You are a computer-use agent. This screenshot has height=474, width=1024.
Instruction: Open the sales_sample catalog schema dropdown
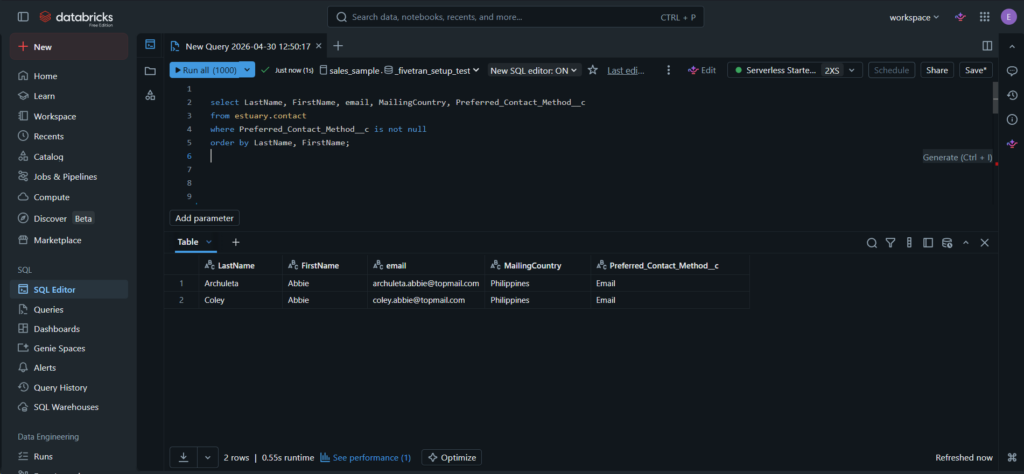pyautogui.click(x=400, y=70)
